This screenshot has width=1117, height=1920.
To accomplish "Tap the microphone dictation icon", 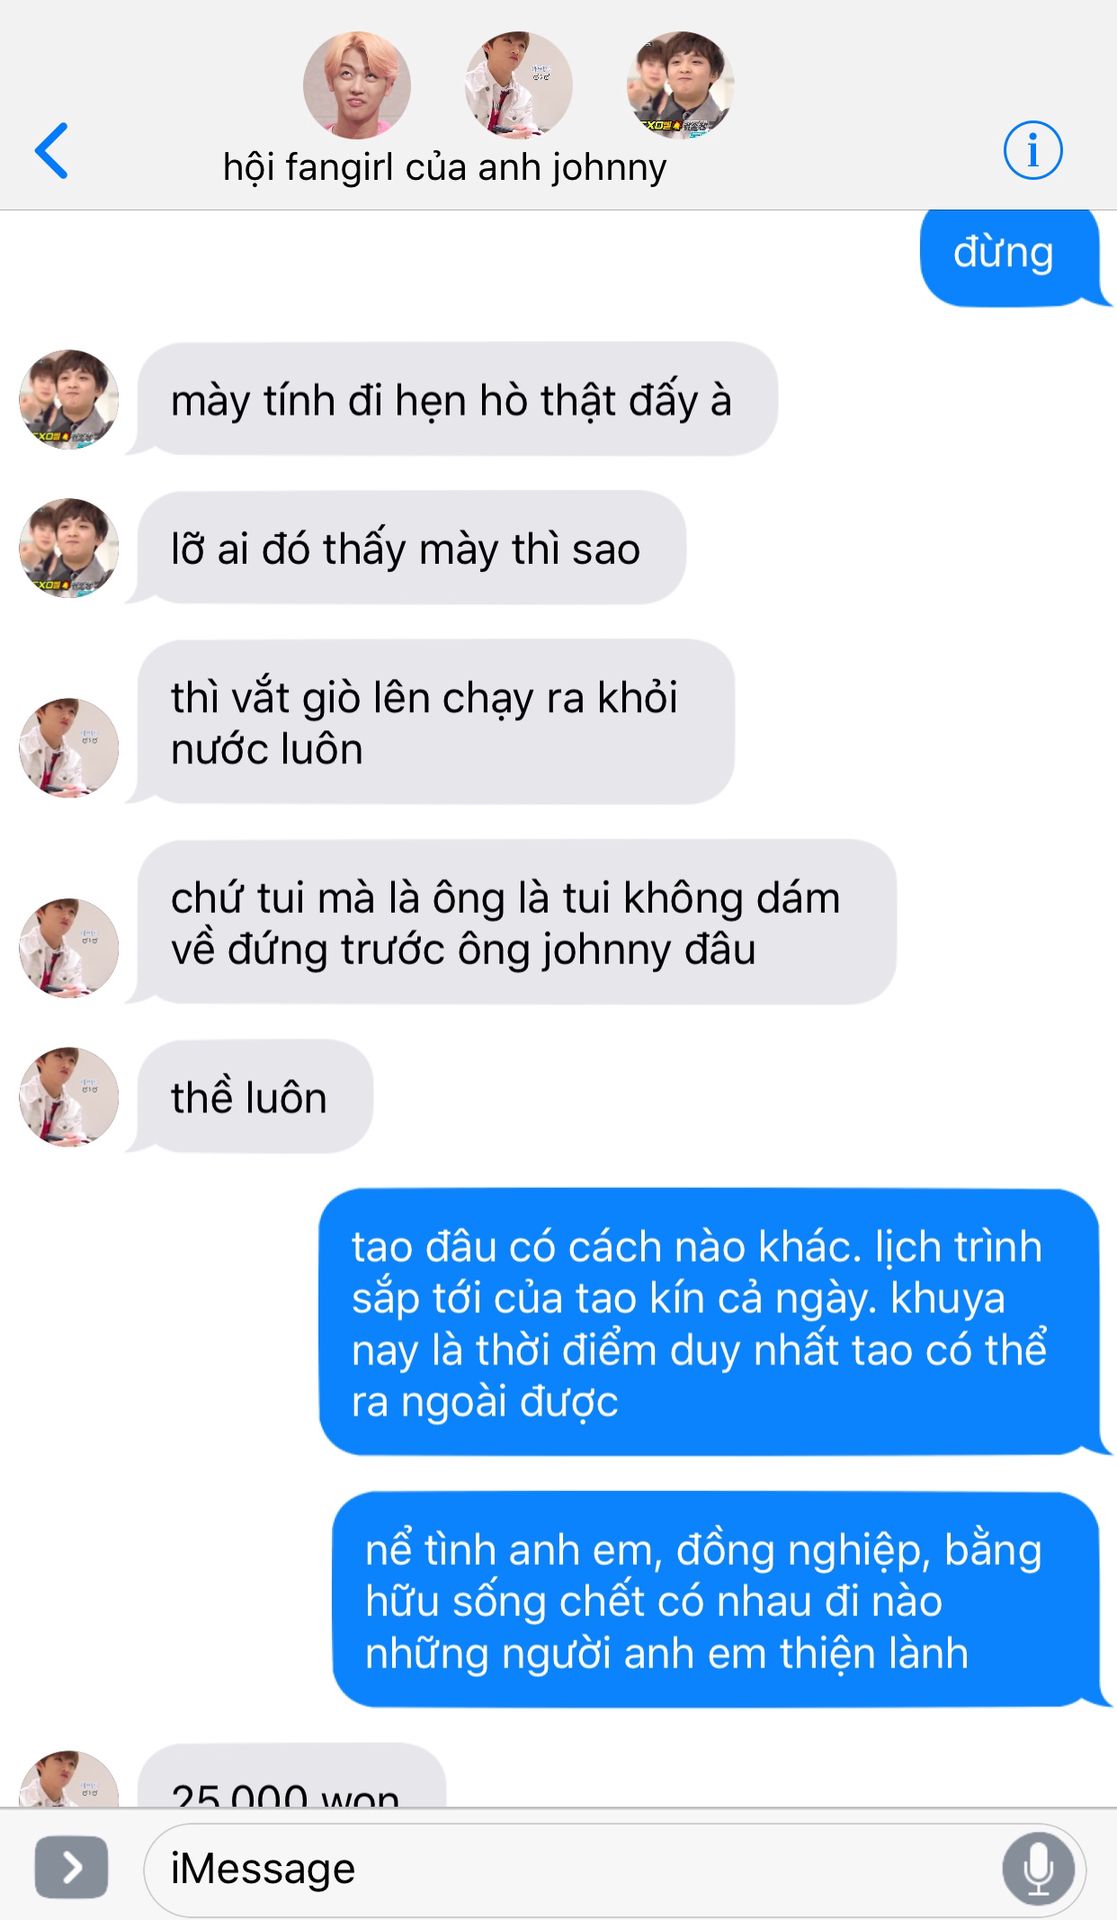I will click(1038, 1868).
